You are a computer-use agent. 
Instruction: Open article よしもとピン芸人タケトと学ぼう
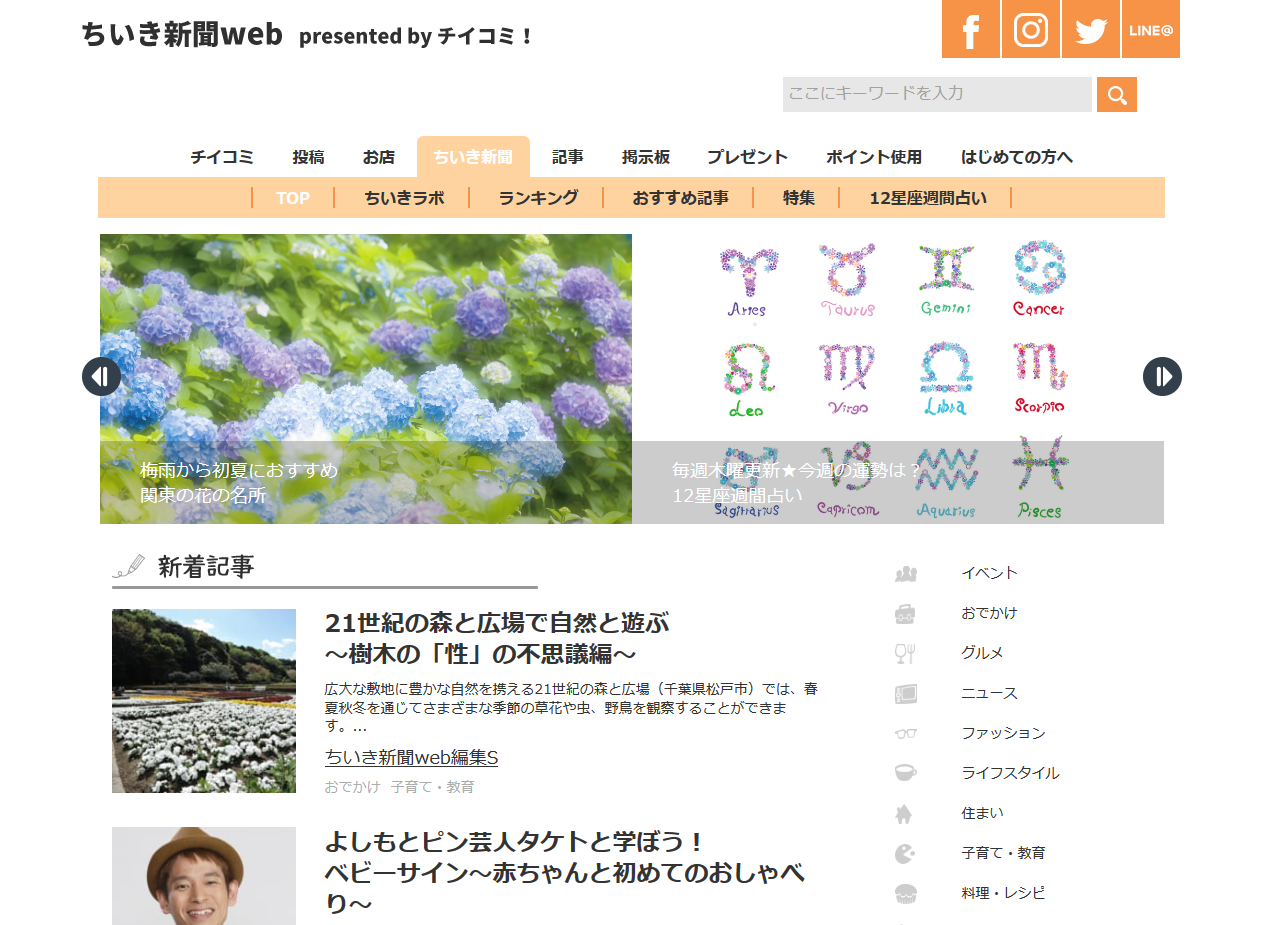(x=565, y=872)
